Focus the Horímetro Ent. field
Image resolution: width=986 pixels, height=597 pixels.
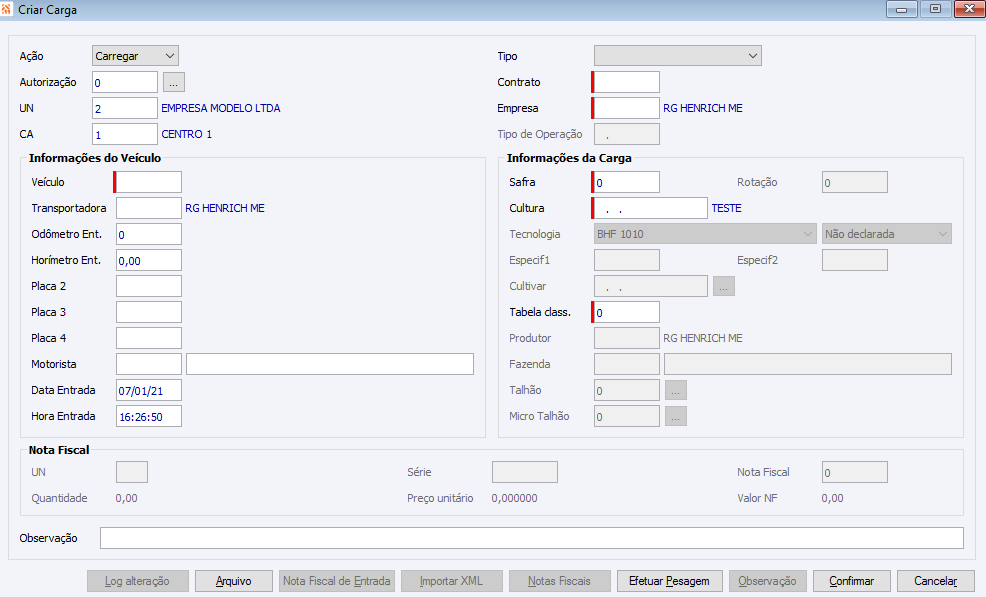[149, 260]
